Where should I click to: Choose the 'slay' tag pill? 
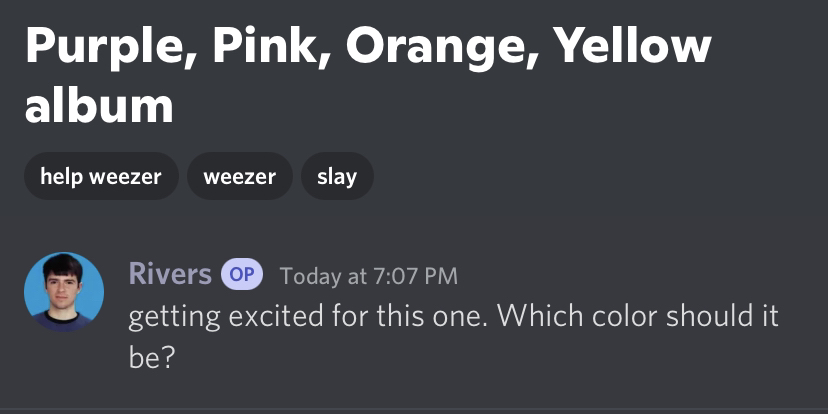[x=336, y=177]
